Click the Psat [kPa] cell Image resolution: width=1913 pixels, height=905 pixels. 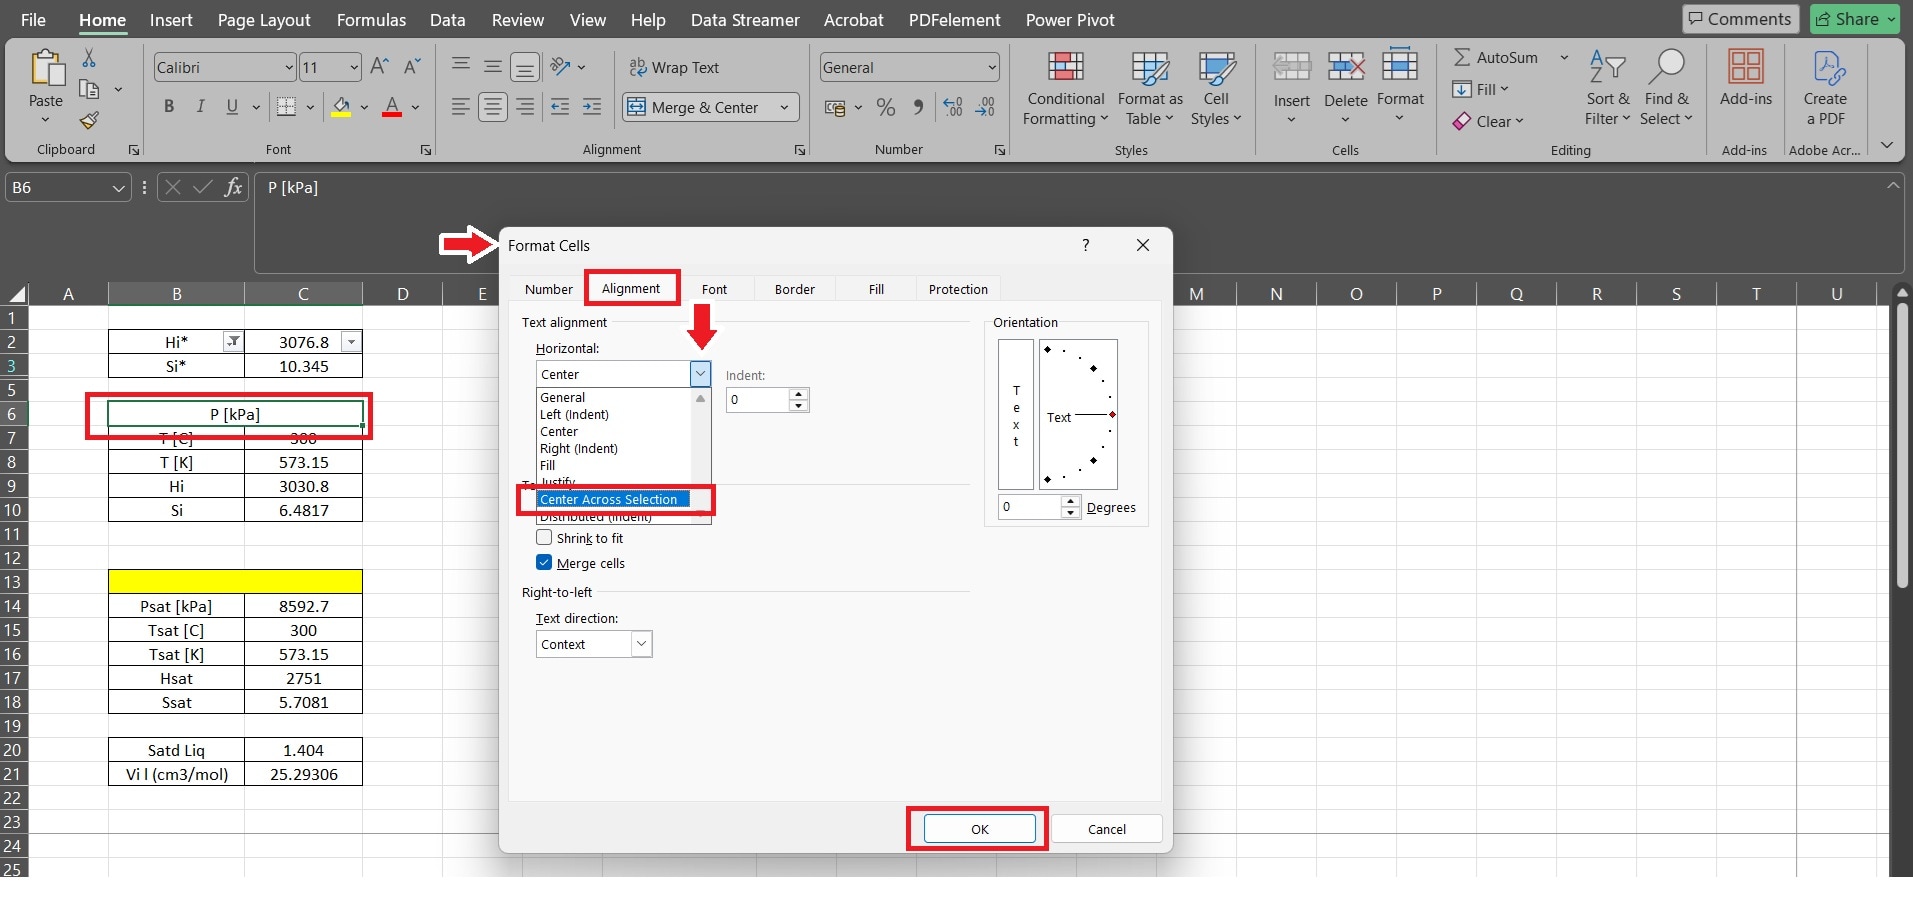pyautogui.click(x=176, y=606)
